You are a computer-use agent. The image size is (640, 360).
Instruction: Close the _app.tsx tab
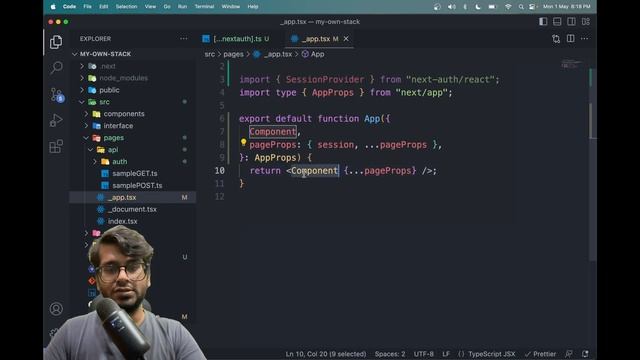click(346, 38)
